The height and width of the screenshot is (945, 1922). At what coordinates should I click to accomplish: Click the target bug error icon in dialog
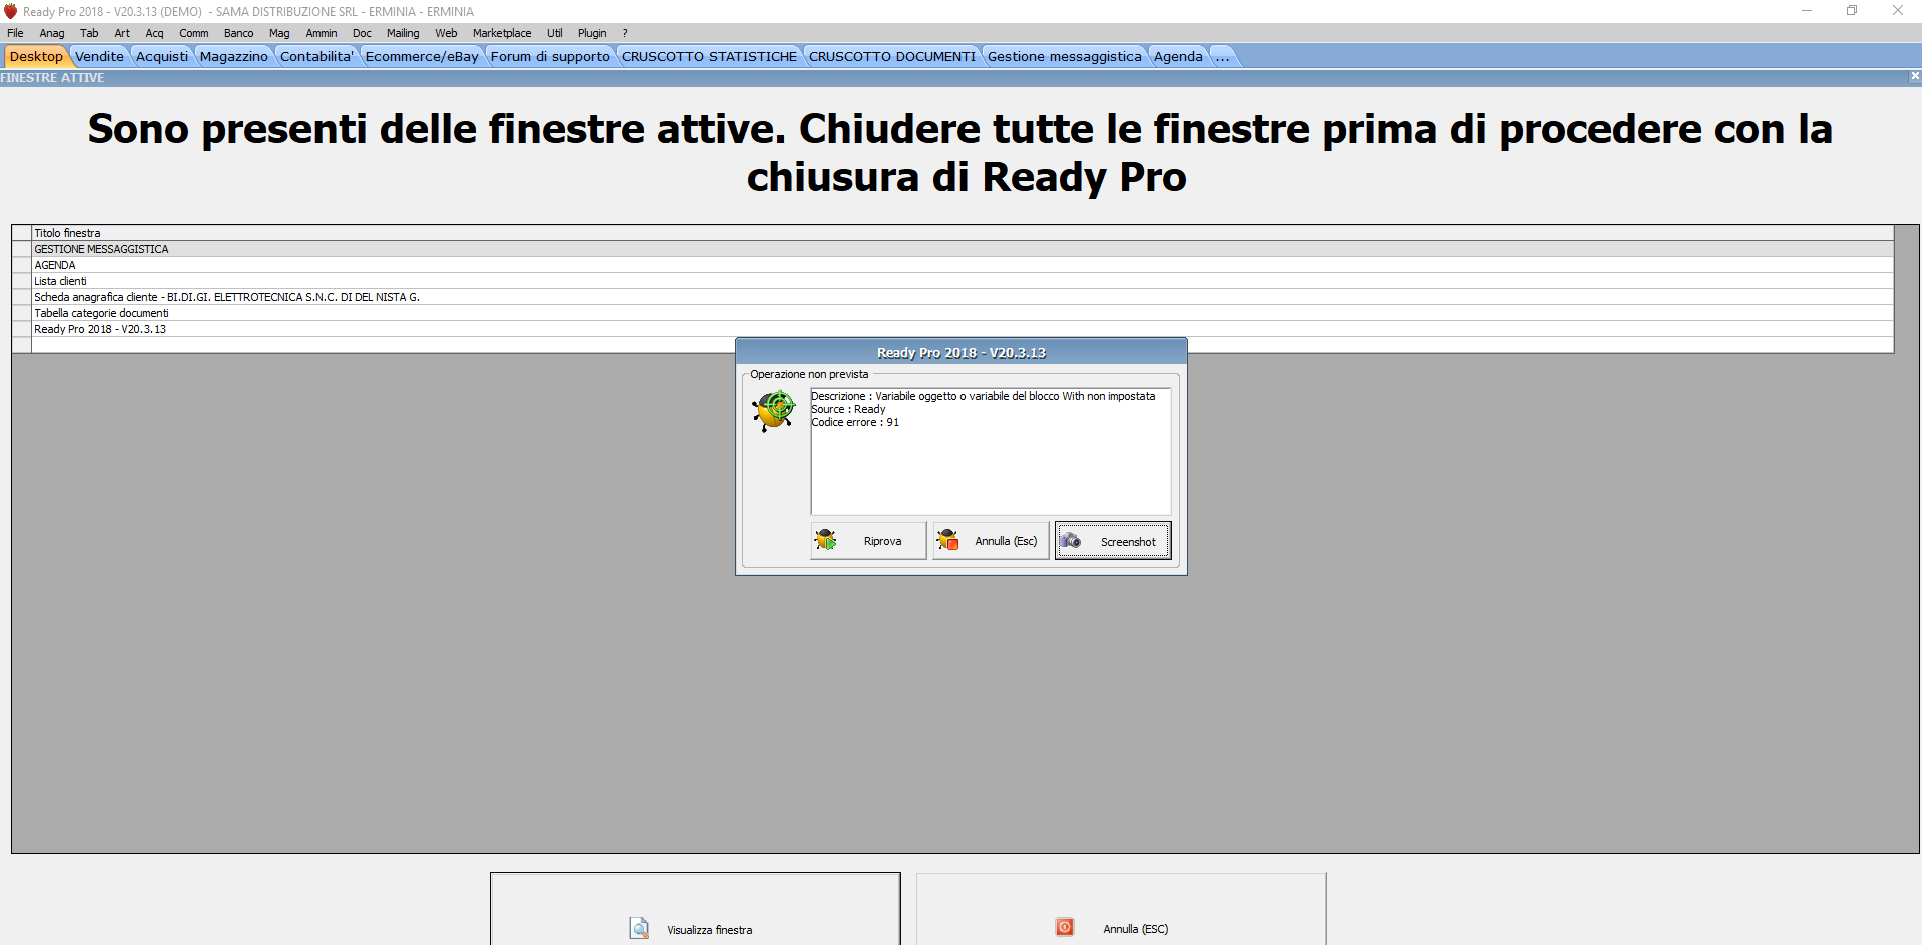click(x=774, y=411)
